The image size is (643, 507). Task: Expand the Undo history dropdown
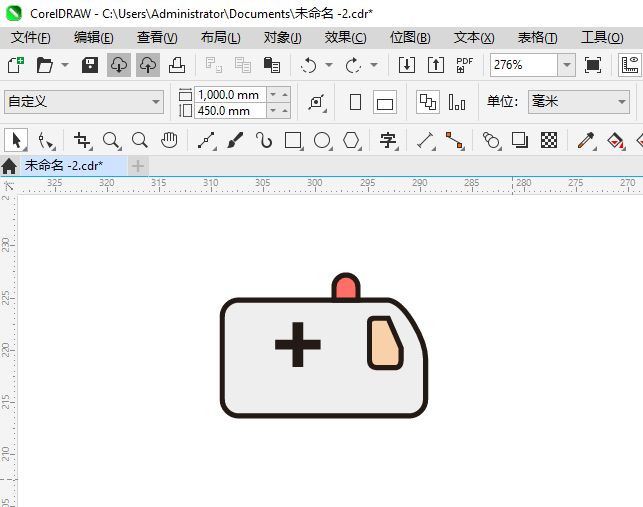(x=329, y=65)
